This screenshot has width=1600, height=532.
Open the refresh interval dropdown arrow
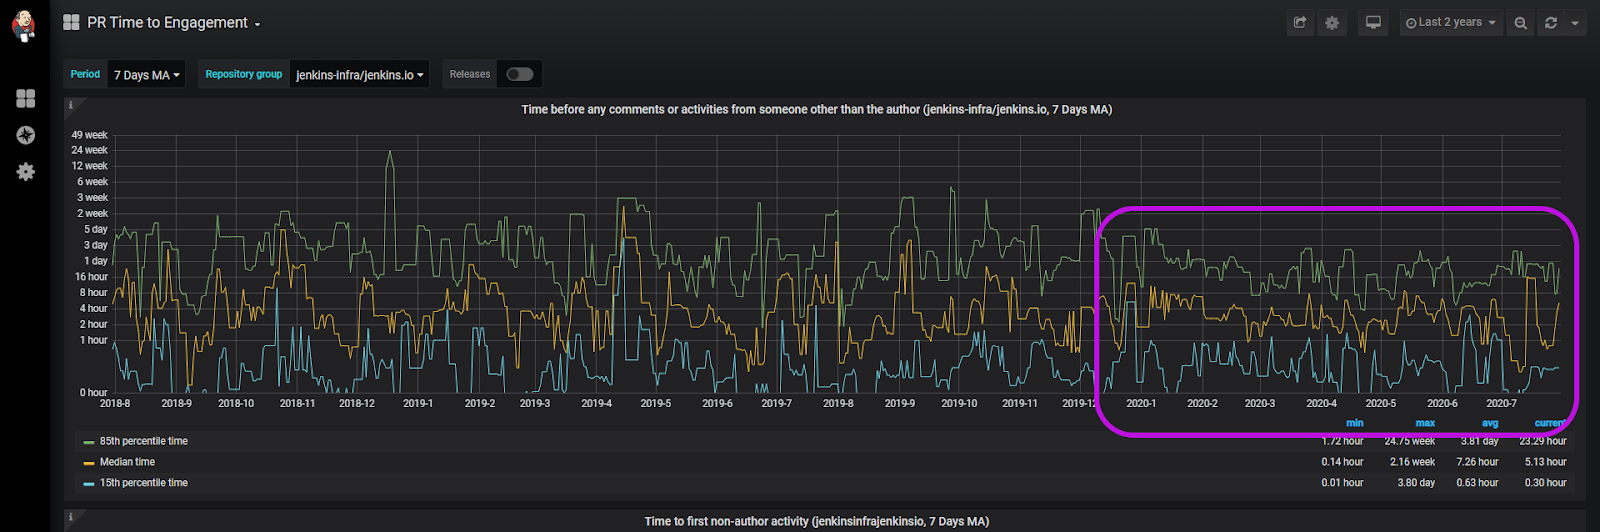tap(1575, 22)
